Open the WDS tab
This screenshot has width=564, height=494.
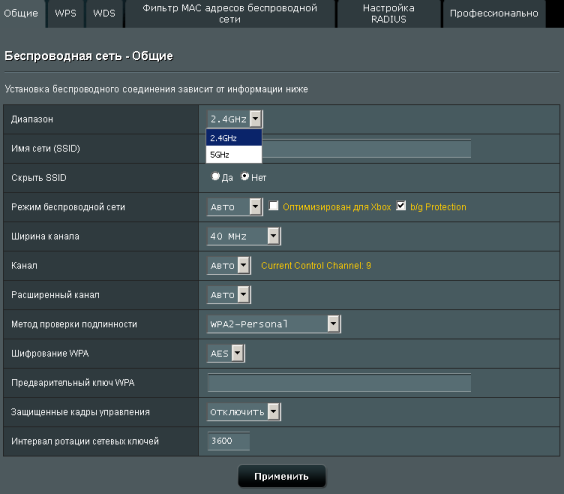click(104, 14)
